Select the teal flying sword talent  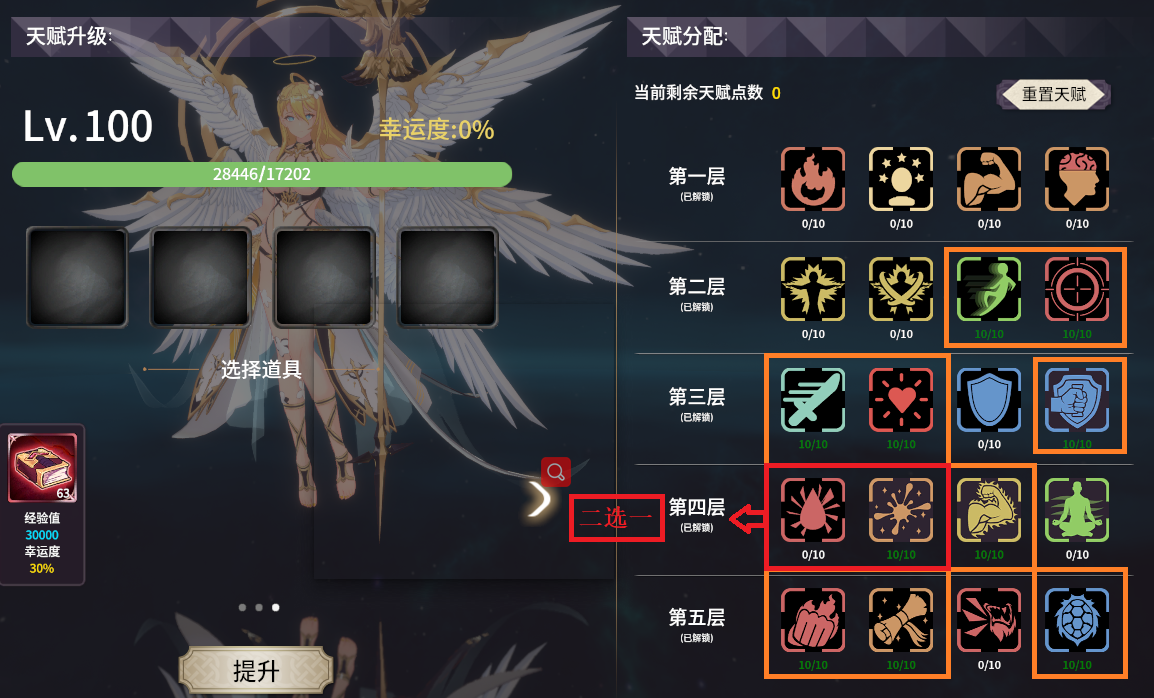pos(813,399)
